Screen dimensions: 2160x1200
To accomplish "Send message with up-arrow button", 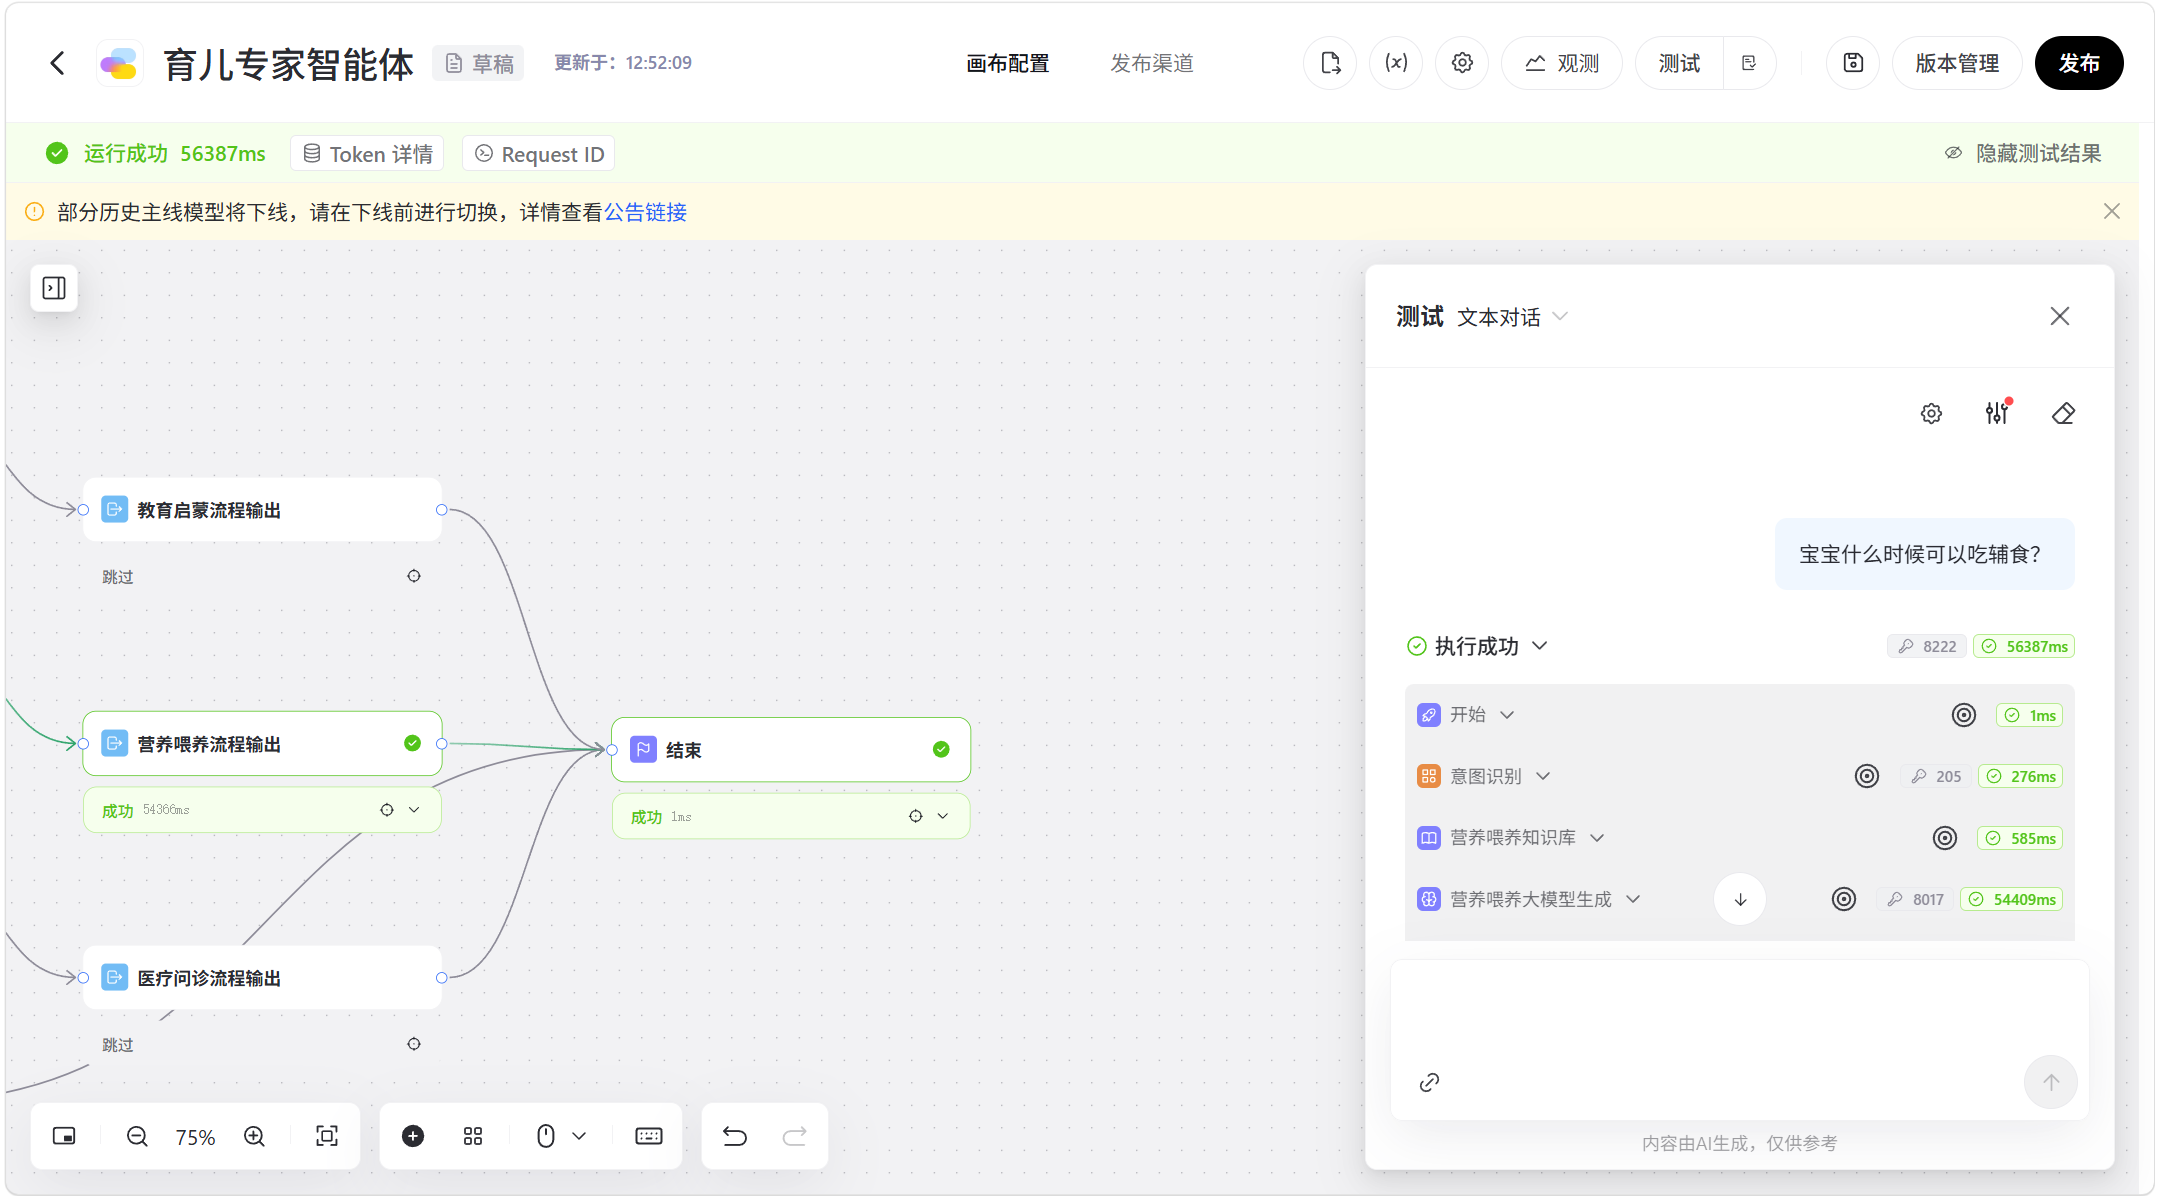I will pyautogui.click(x=2051, y=1082).
